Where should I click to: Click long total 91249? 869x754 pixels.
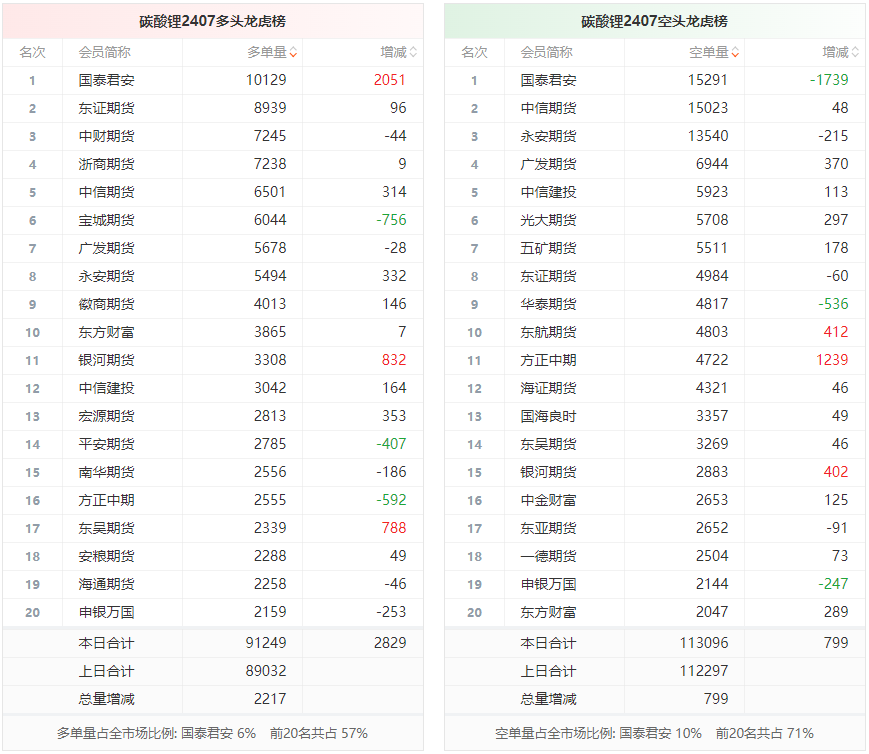(x=266, y=643)
